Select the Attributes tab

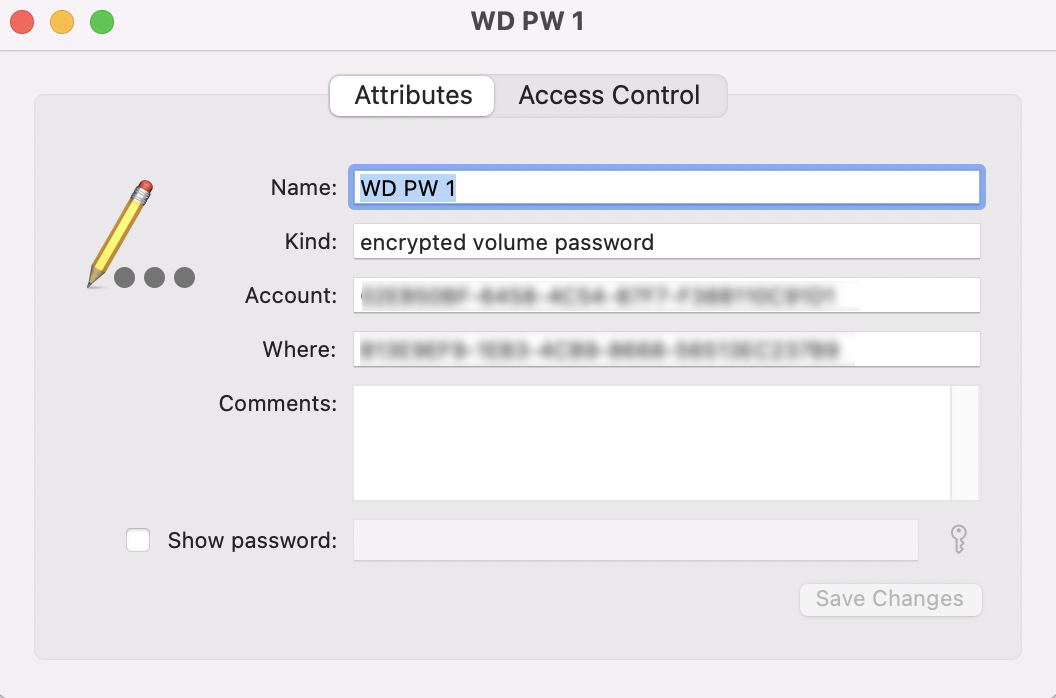[x=413, y=96]
